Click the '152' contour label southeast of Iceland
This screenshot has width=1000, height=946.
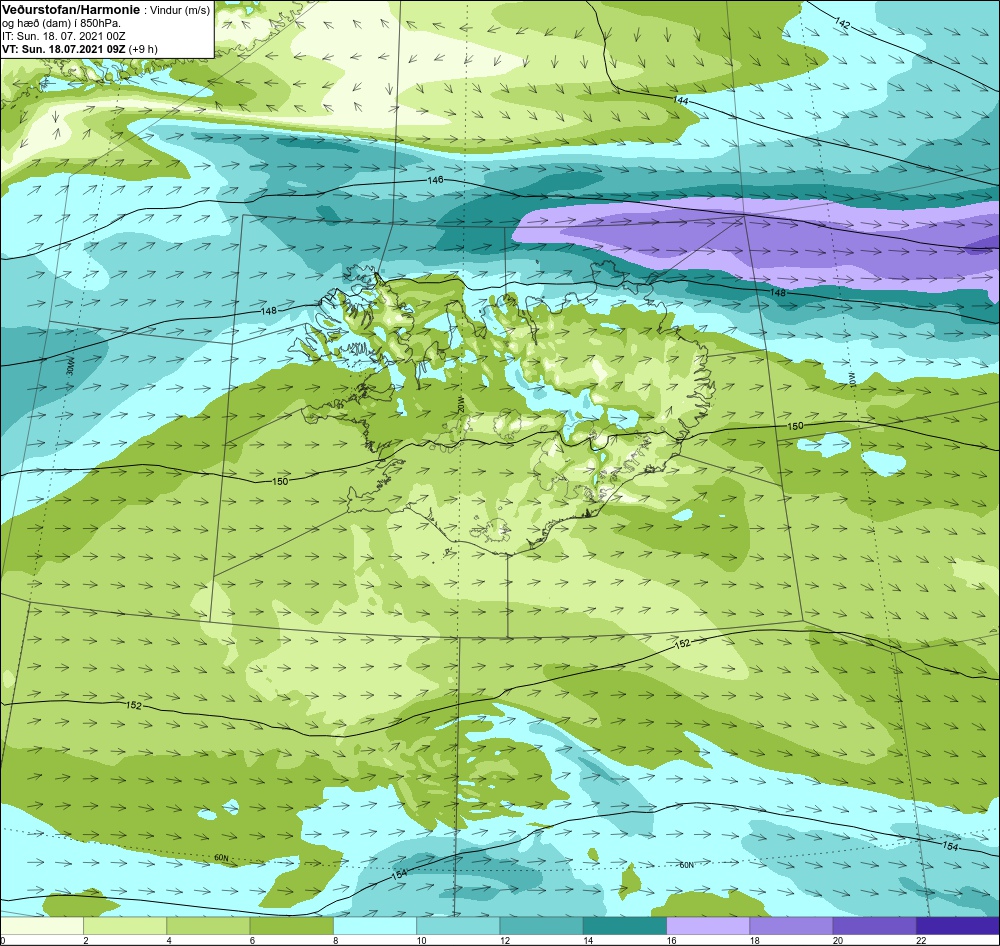pyautogui.click(x=682, y=644)
